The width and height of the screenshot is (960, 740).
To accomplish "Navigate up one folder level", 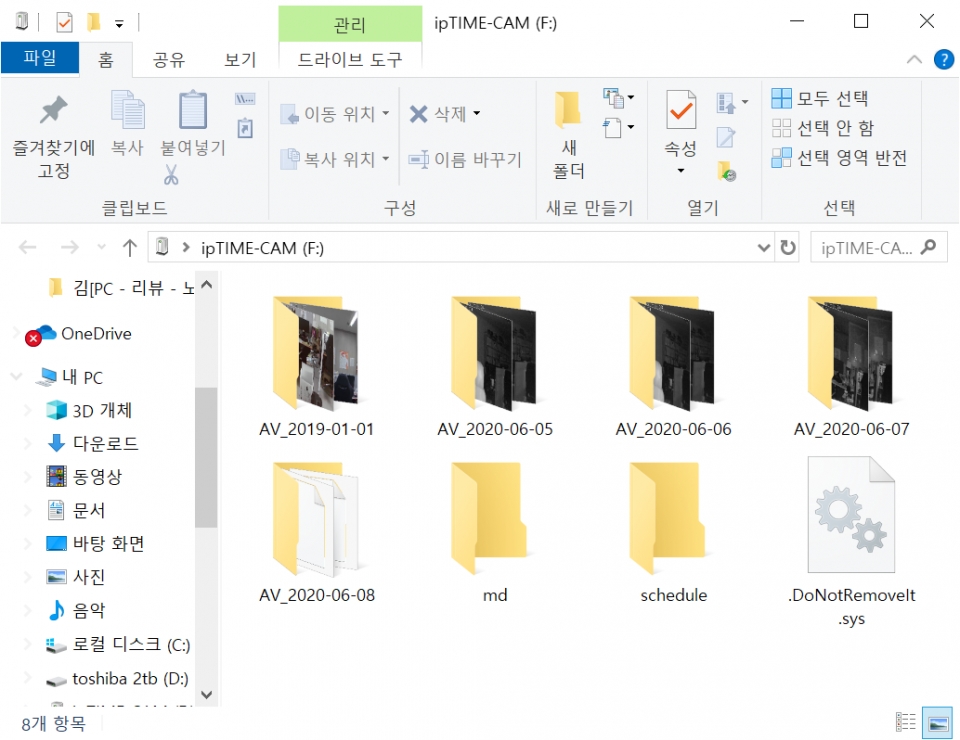I will click(x=129, y=248).
